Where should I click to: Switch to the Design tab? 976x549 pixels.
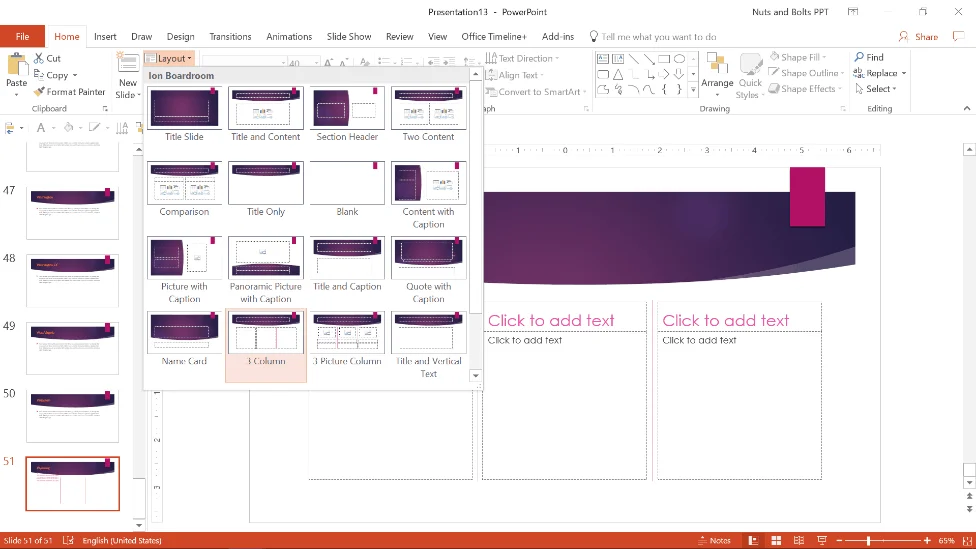click(181, 37)
